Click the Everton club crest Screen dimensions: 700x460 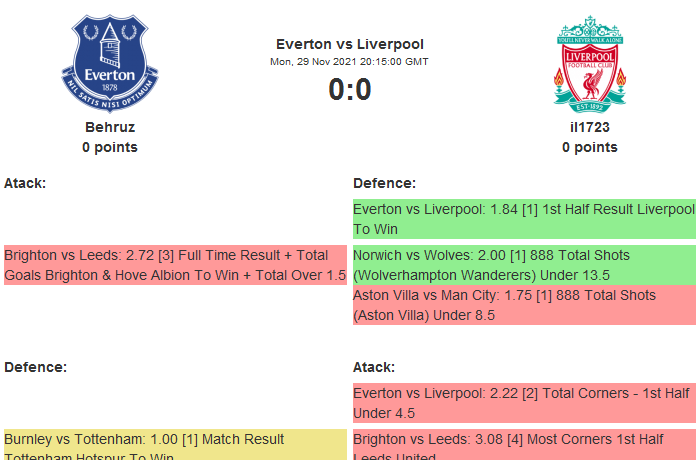(x=110, y=63)
